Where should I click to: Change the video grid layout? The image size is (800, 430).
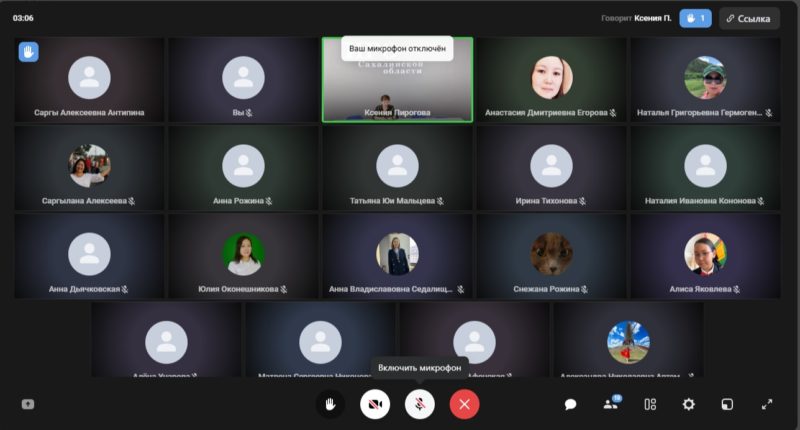650,404
